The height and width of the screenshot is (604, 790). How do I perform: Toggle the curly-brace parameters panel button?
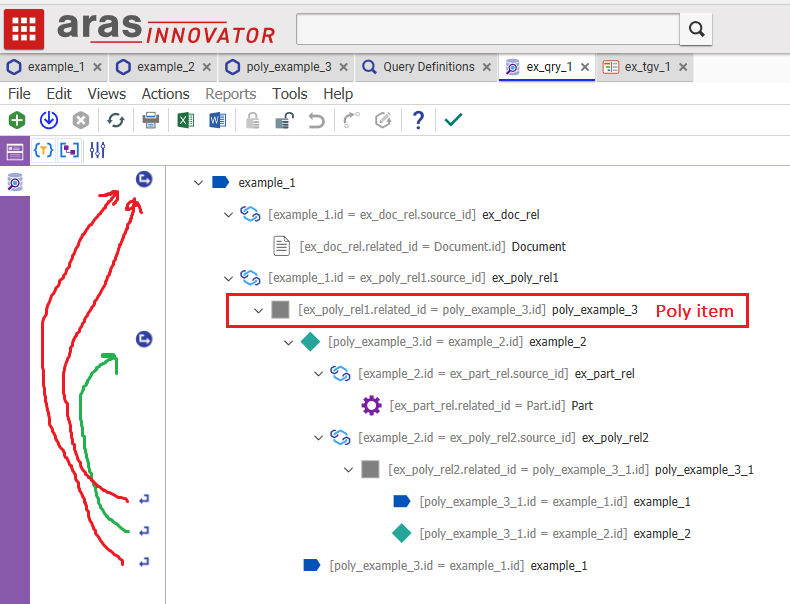[x=43, y=151]
